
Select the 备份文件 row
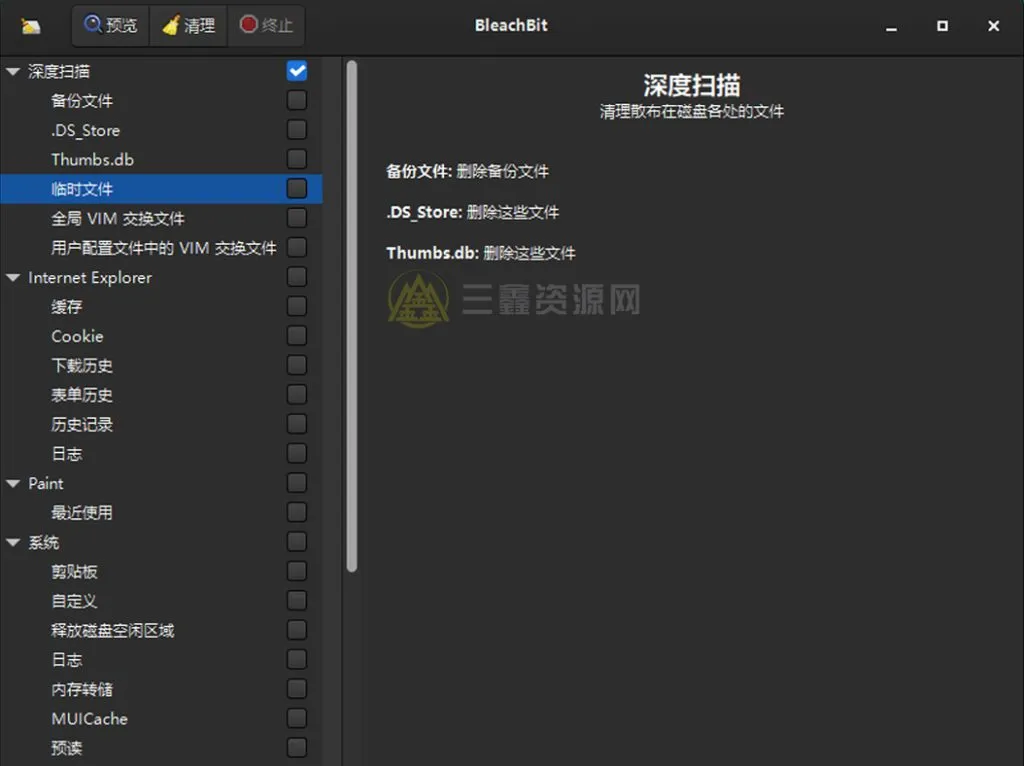coord(161,101)
